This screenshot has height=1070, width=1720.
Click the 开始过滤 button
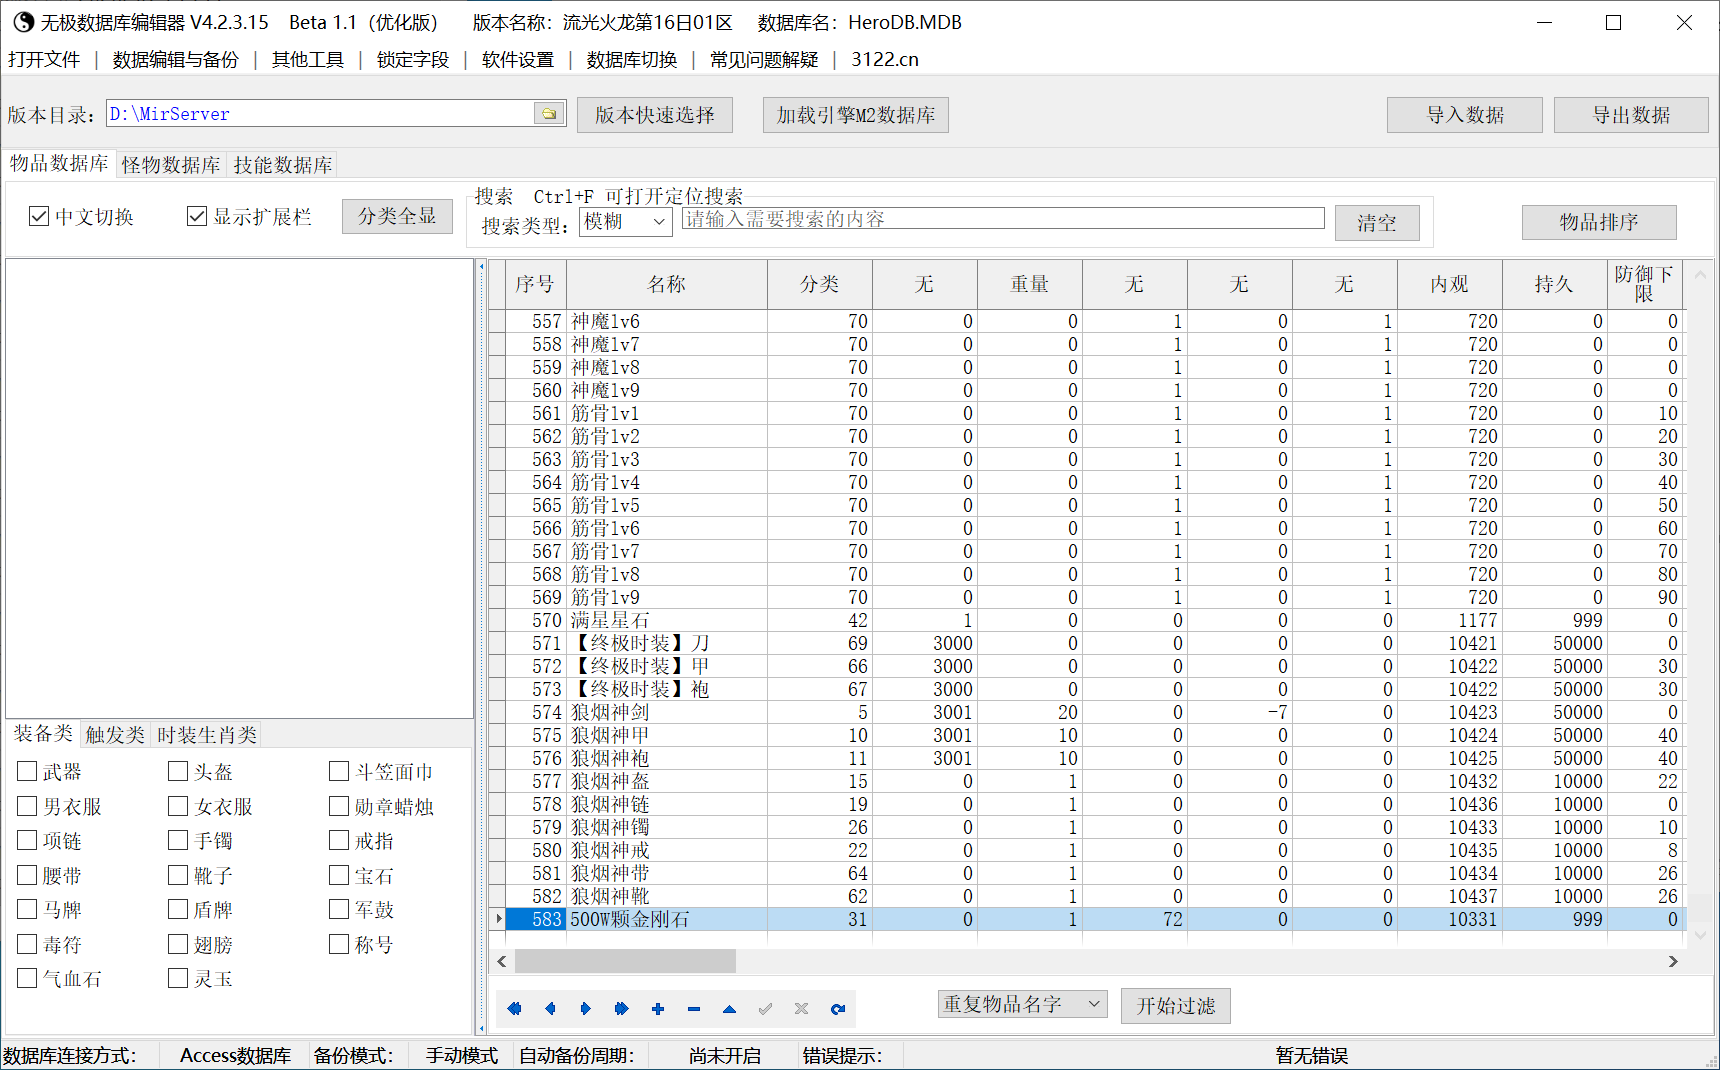tap(1176, 1006)
